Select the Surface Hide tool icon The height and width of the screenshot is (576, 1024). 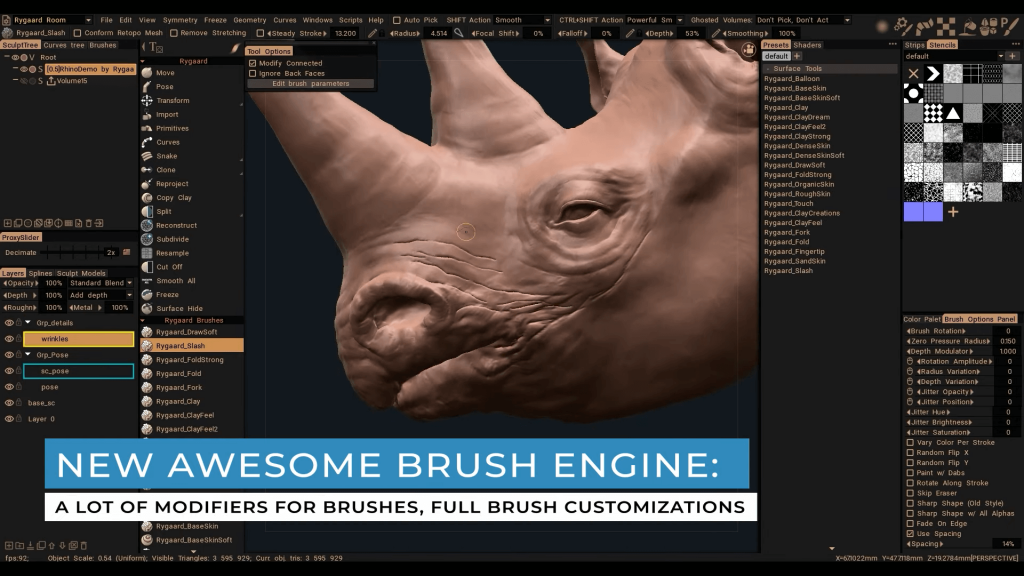click(147, 308)
